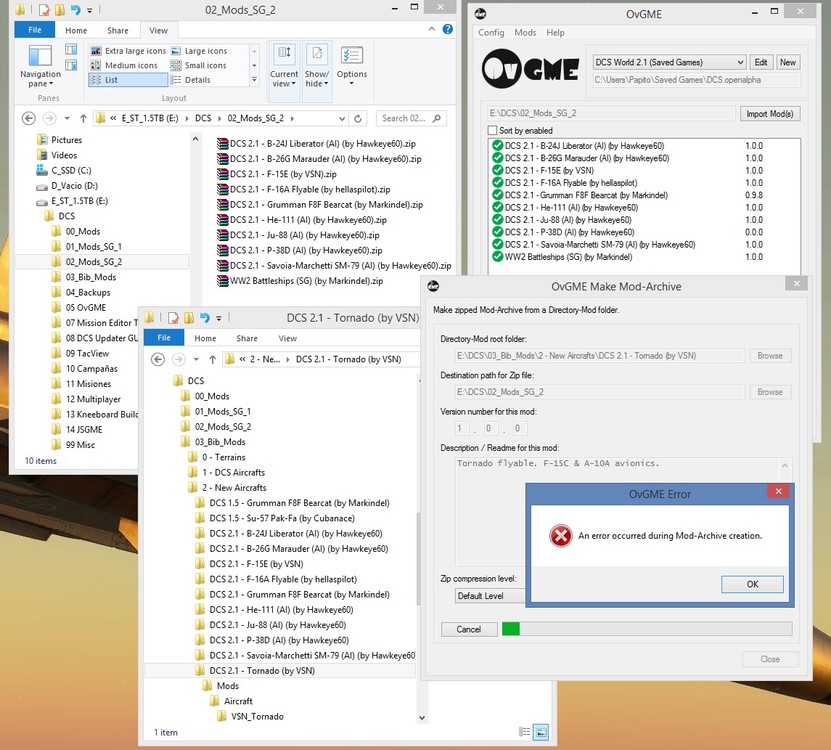Expand layout gallery more arrow

[x=254, y=80]
